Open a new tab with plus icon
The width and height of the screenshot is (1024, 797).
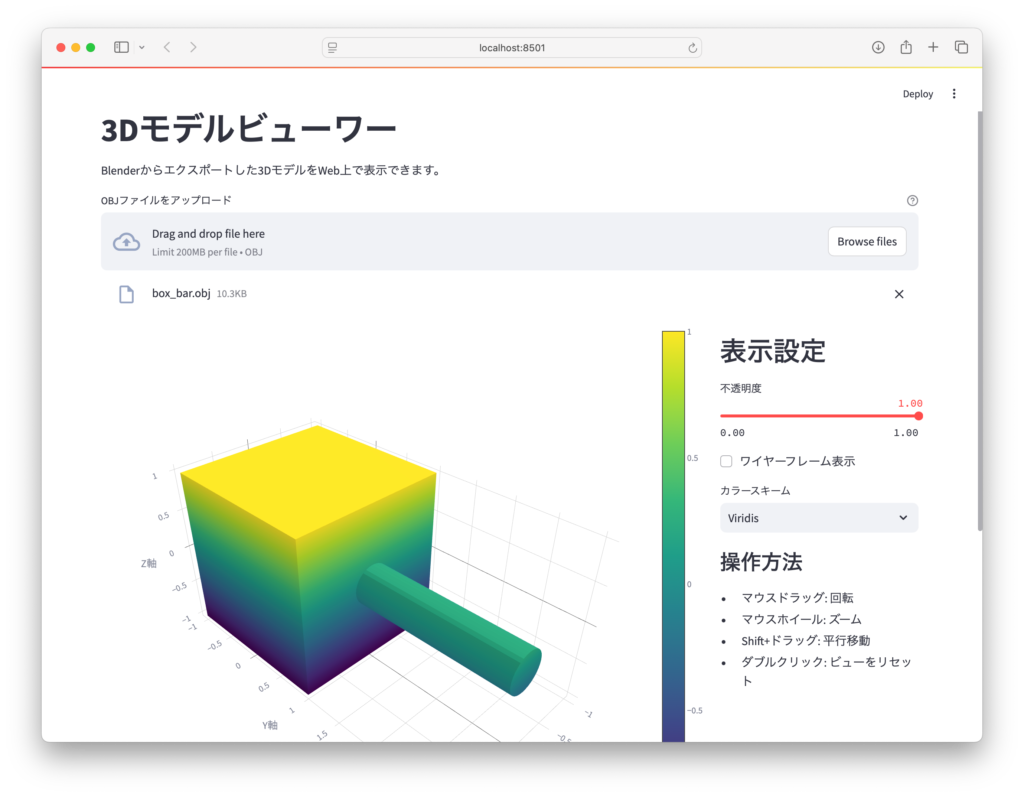(x=933, y=47)
